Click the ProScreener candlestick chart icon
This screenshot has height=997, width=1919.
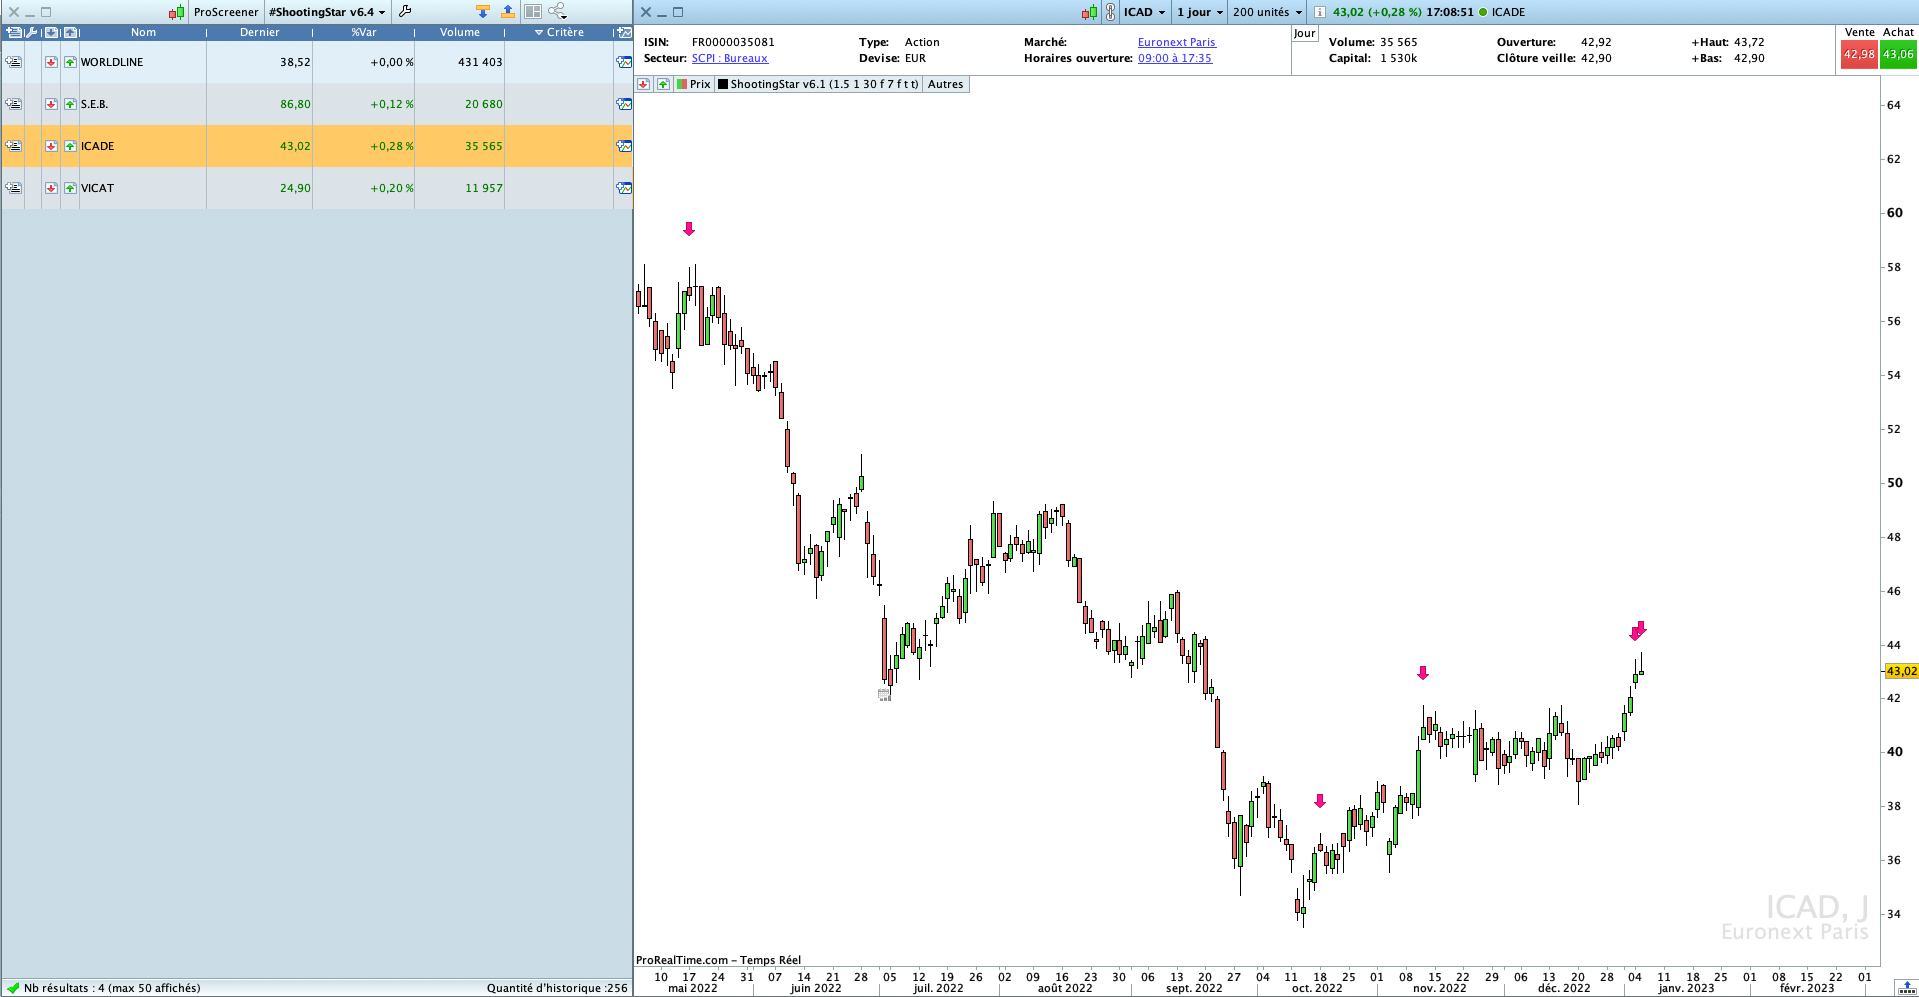point(177,12)
